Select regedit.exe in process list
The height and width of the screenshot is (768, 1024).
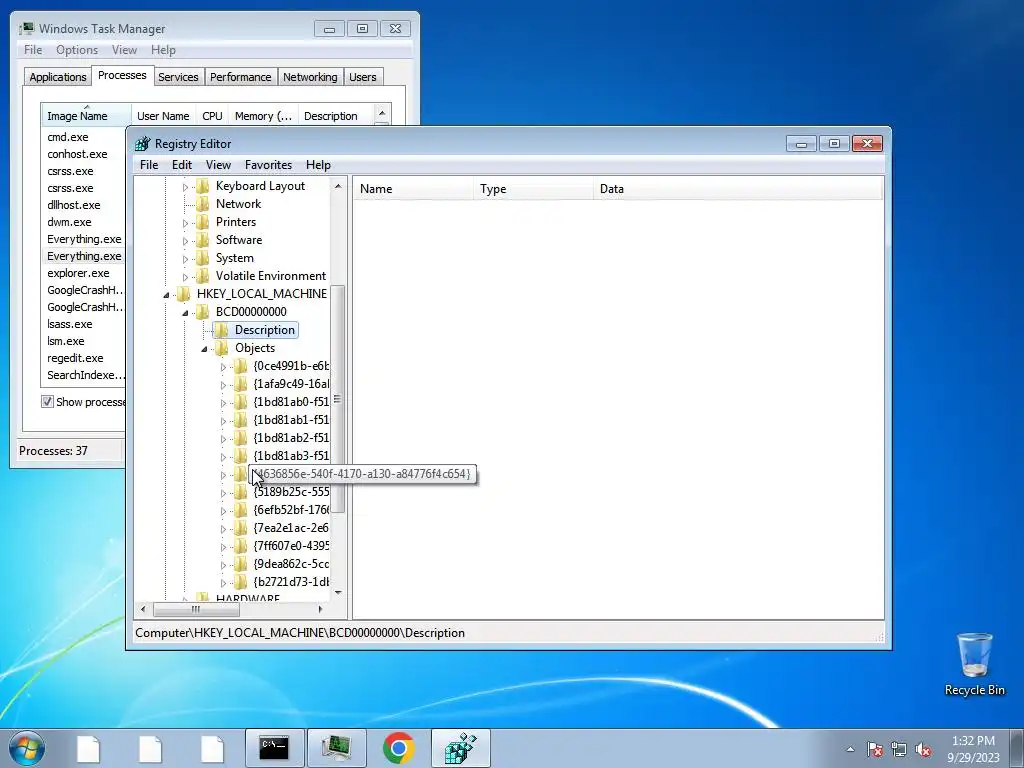tap(75, 358)
